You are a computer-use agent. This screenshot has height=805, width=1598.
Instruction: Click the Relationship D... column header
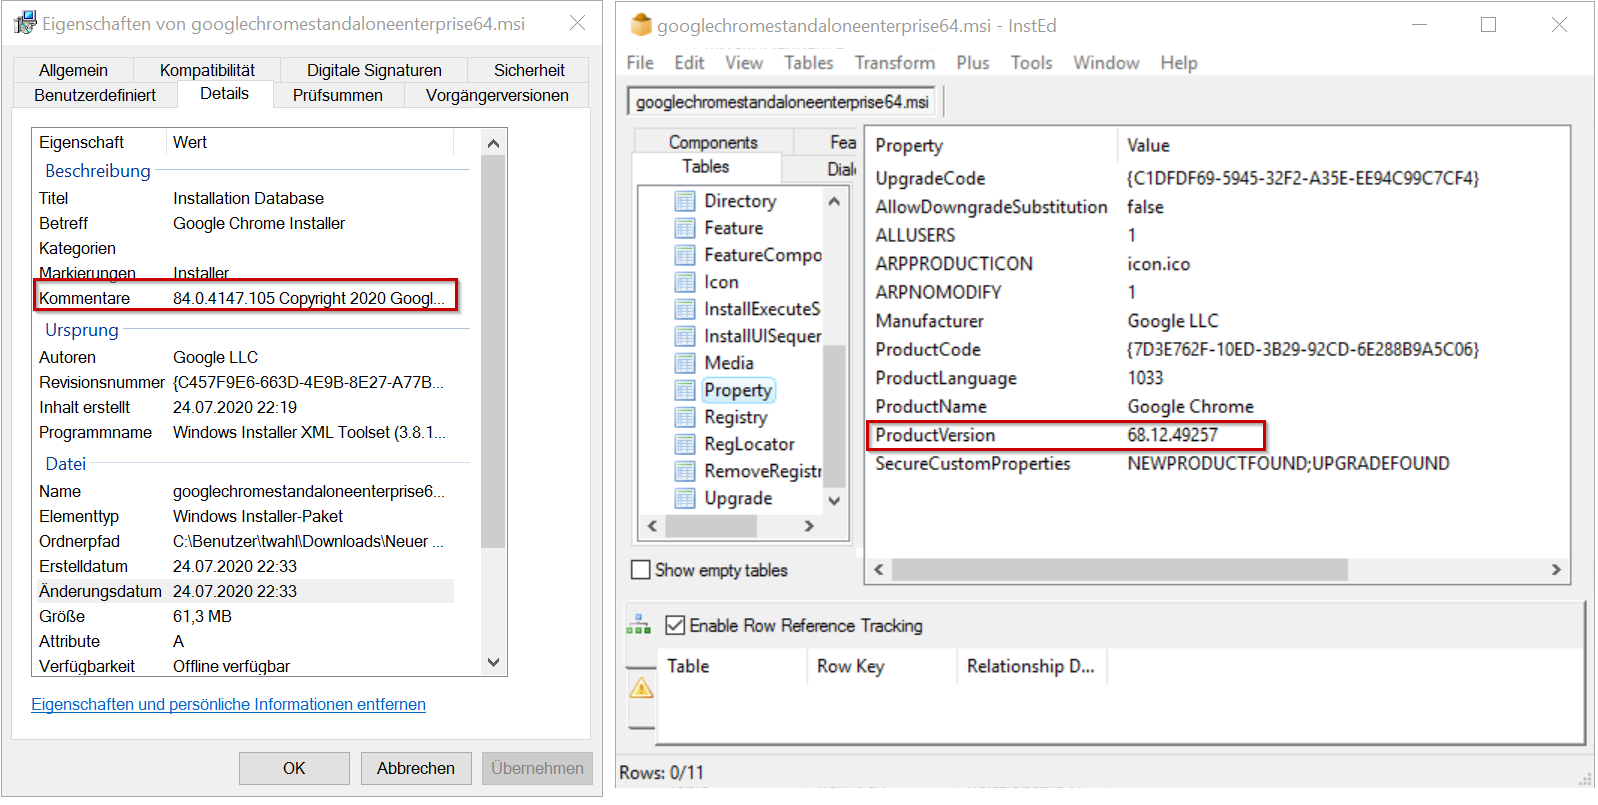(1032, 666)
